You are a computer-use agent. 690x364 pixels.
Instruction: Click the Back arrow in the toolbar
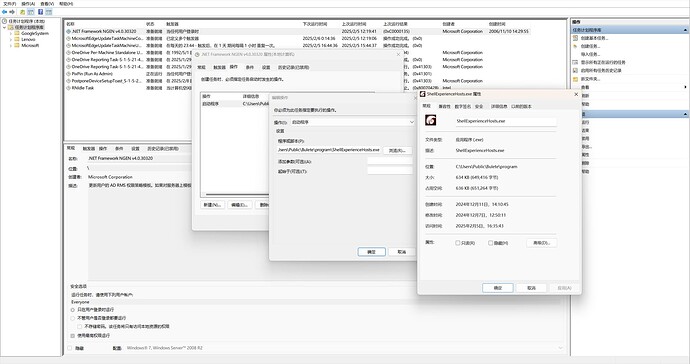[4, 12]
